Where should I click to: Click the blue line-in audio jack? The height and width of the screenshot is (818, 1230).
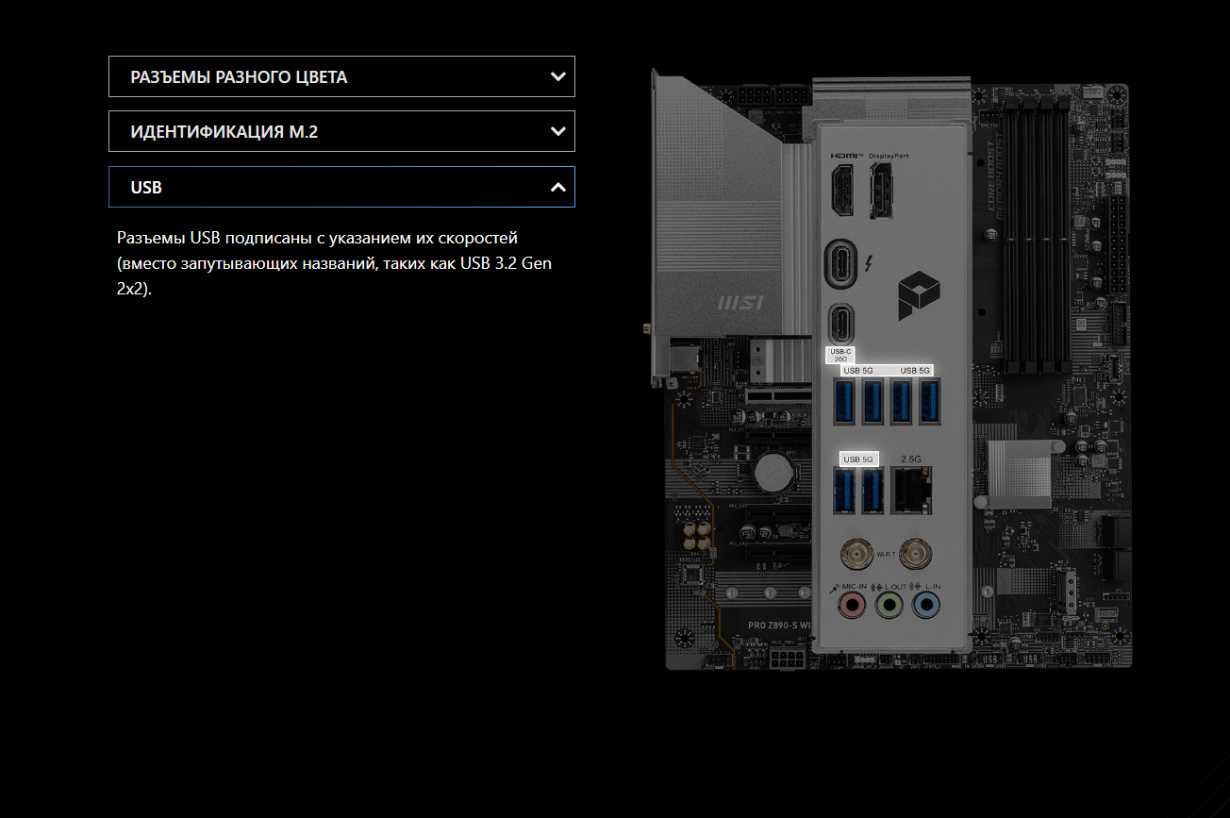click(927, 605)
